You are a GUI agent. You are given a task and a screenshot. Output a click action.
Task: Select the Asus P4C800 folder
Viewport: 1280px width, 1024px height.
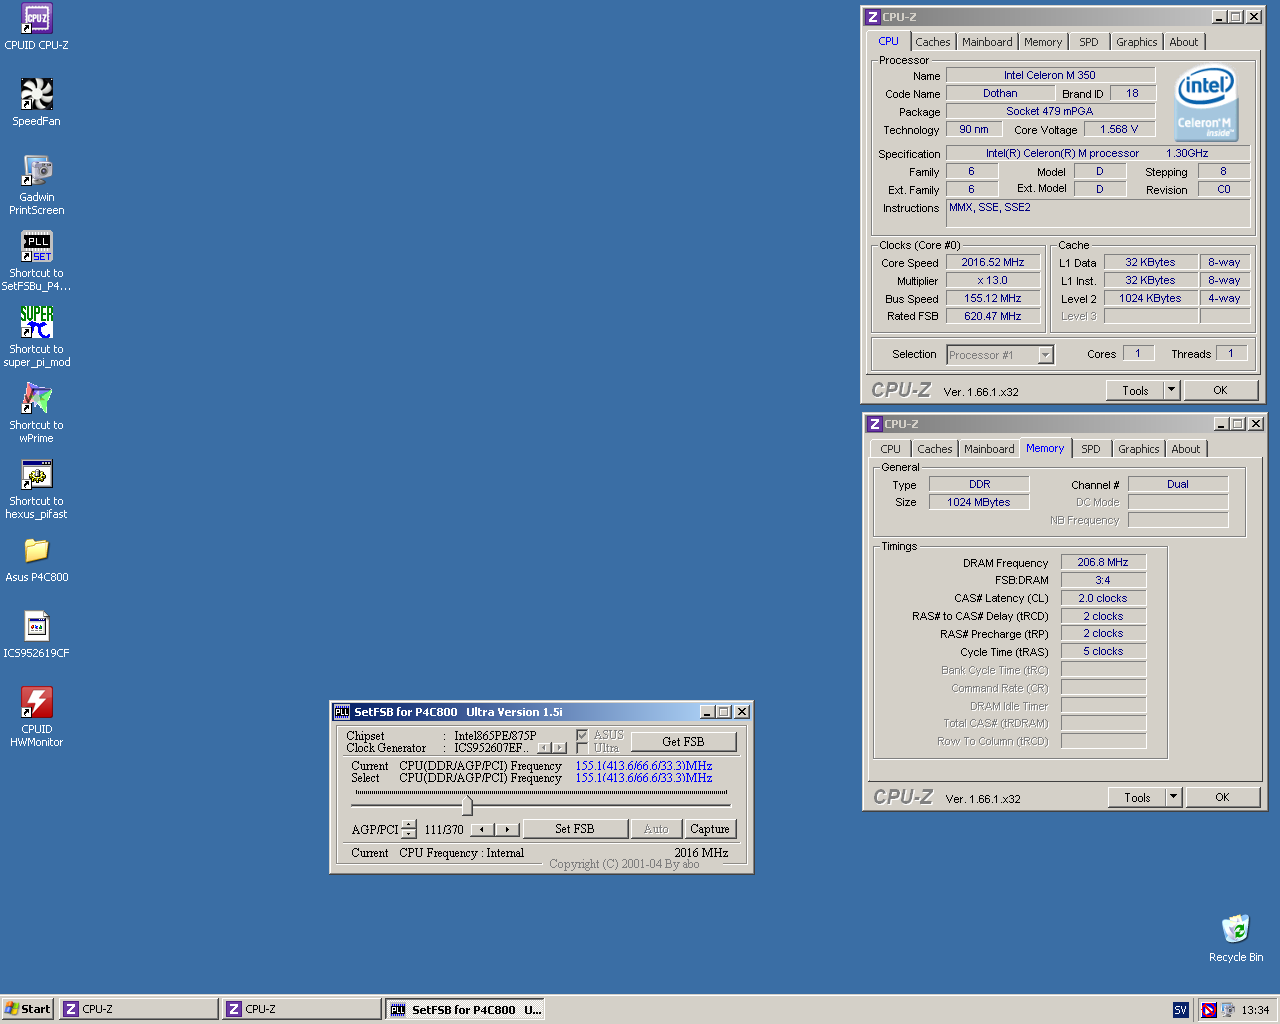37,550
